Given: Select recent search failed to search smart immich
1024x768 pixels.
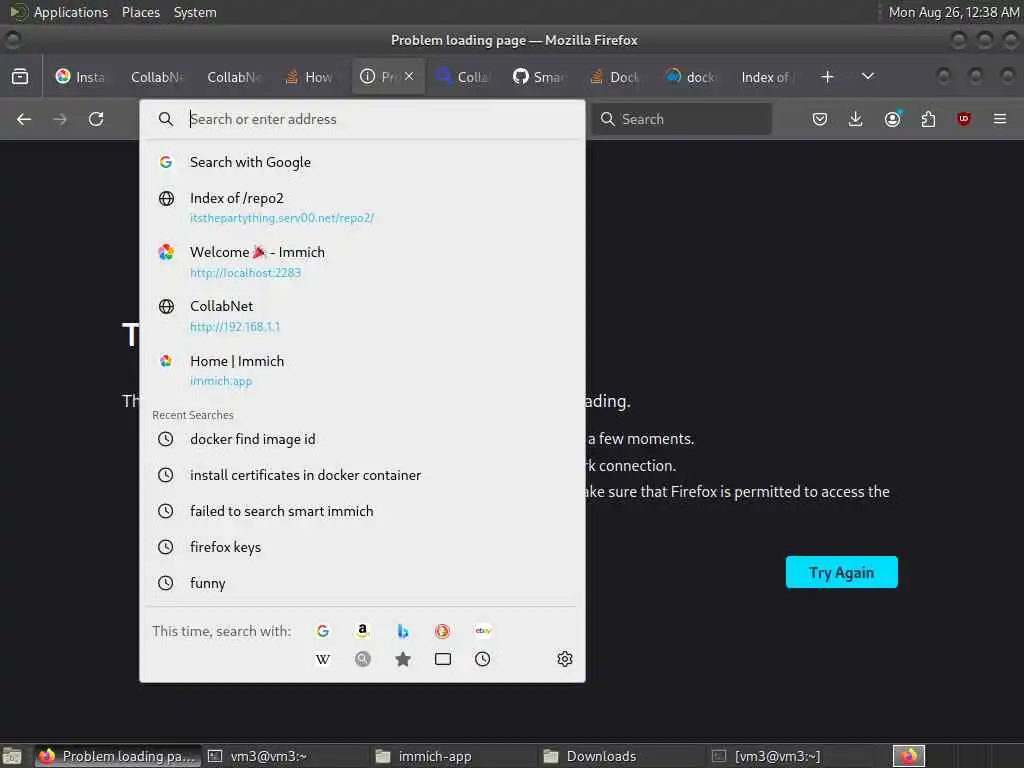Looking at the screenshot, I should point(362,511).
